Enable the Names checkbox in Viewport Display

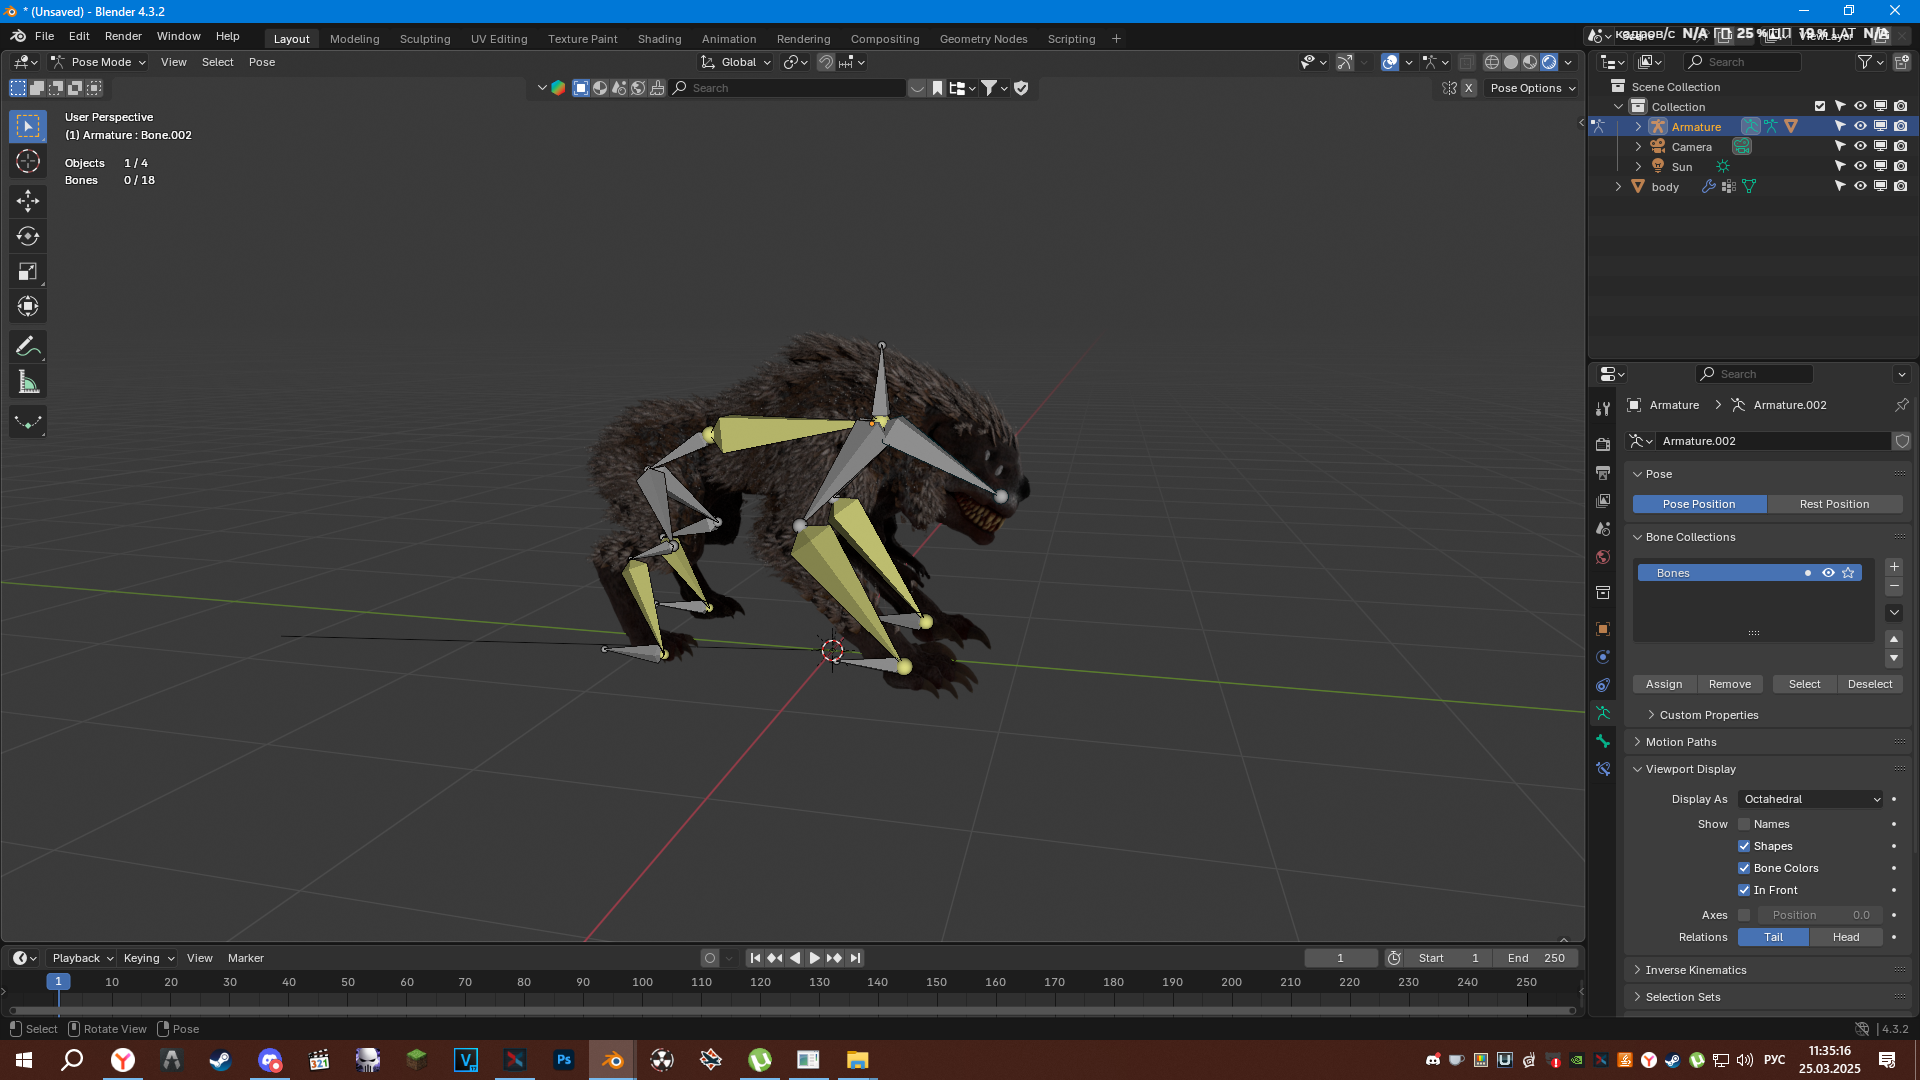(x=1744, y=824)
